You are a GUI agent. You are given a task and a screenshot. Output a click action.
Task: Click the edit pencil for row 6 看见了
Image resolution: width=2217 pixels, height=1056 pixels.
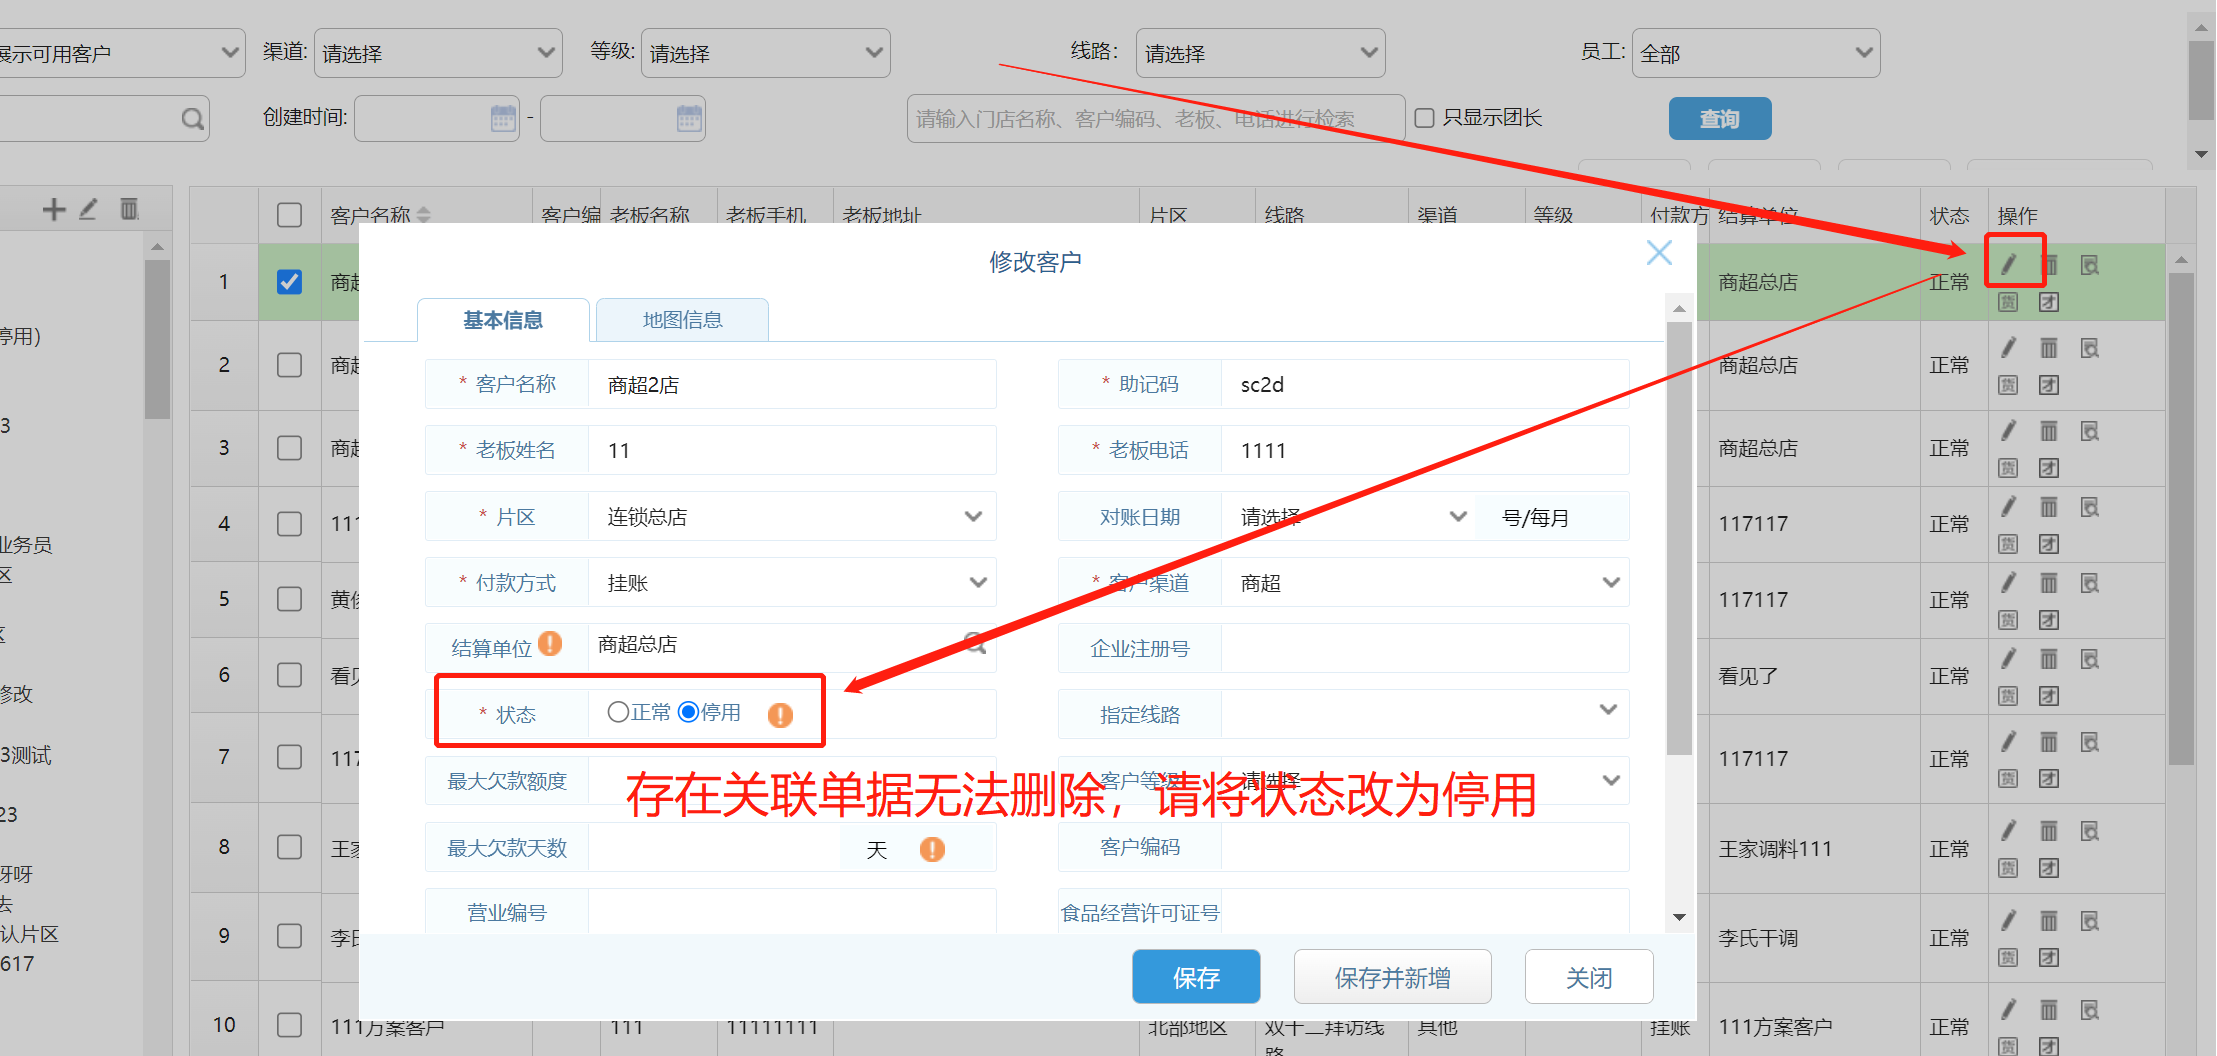point(2008,658)
